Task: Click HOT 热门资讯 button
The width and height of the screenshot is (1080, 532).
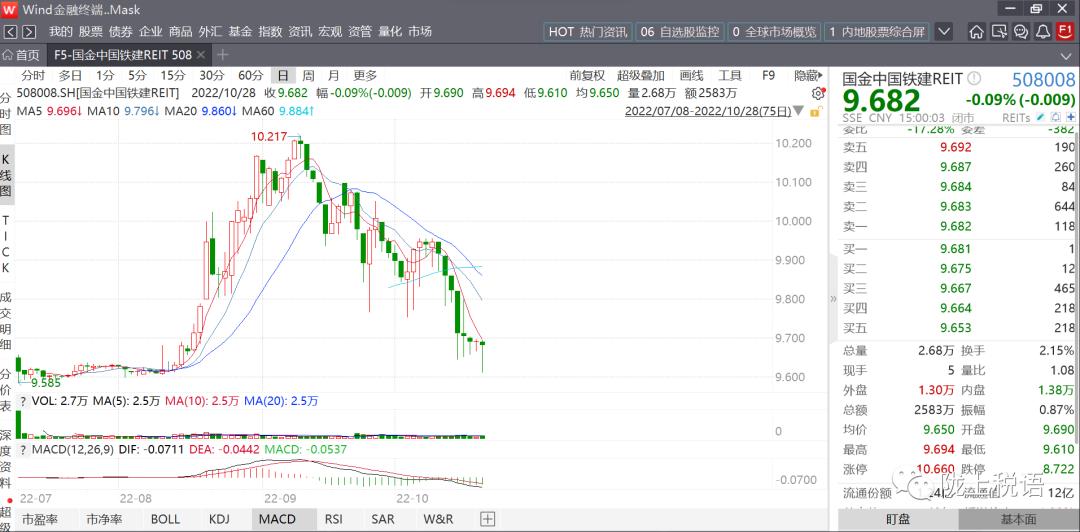Action: (x=588, y=32)
